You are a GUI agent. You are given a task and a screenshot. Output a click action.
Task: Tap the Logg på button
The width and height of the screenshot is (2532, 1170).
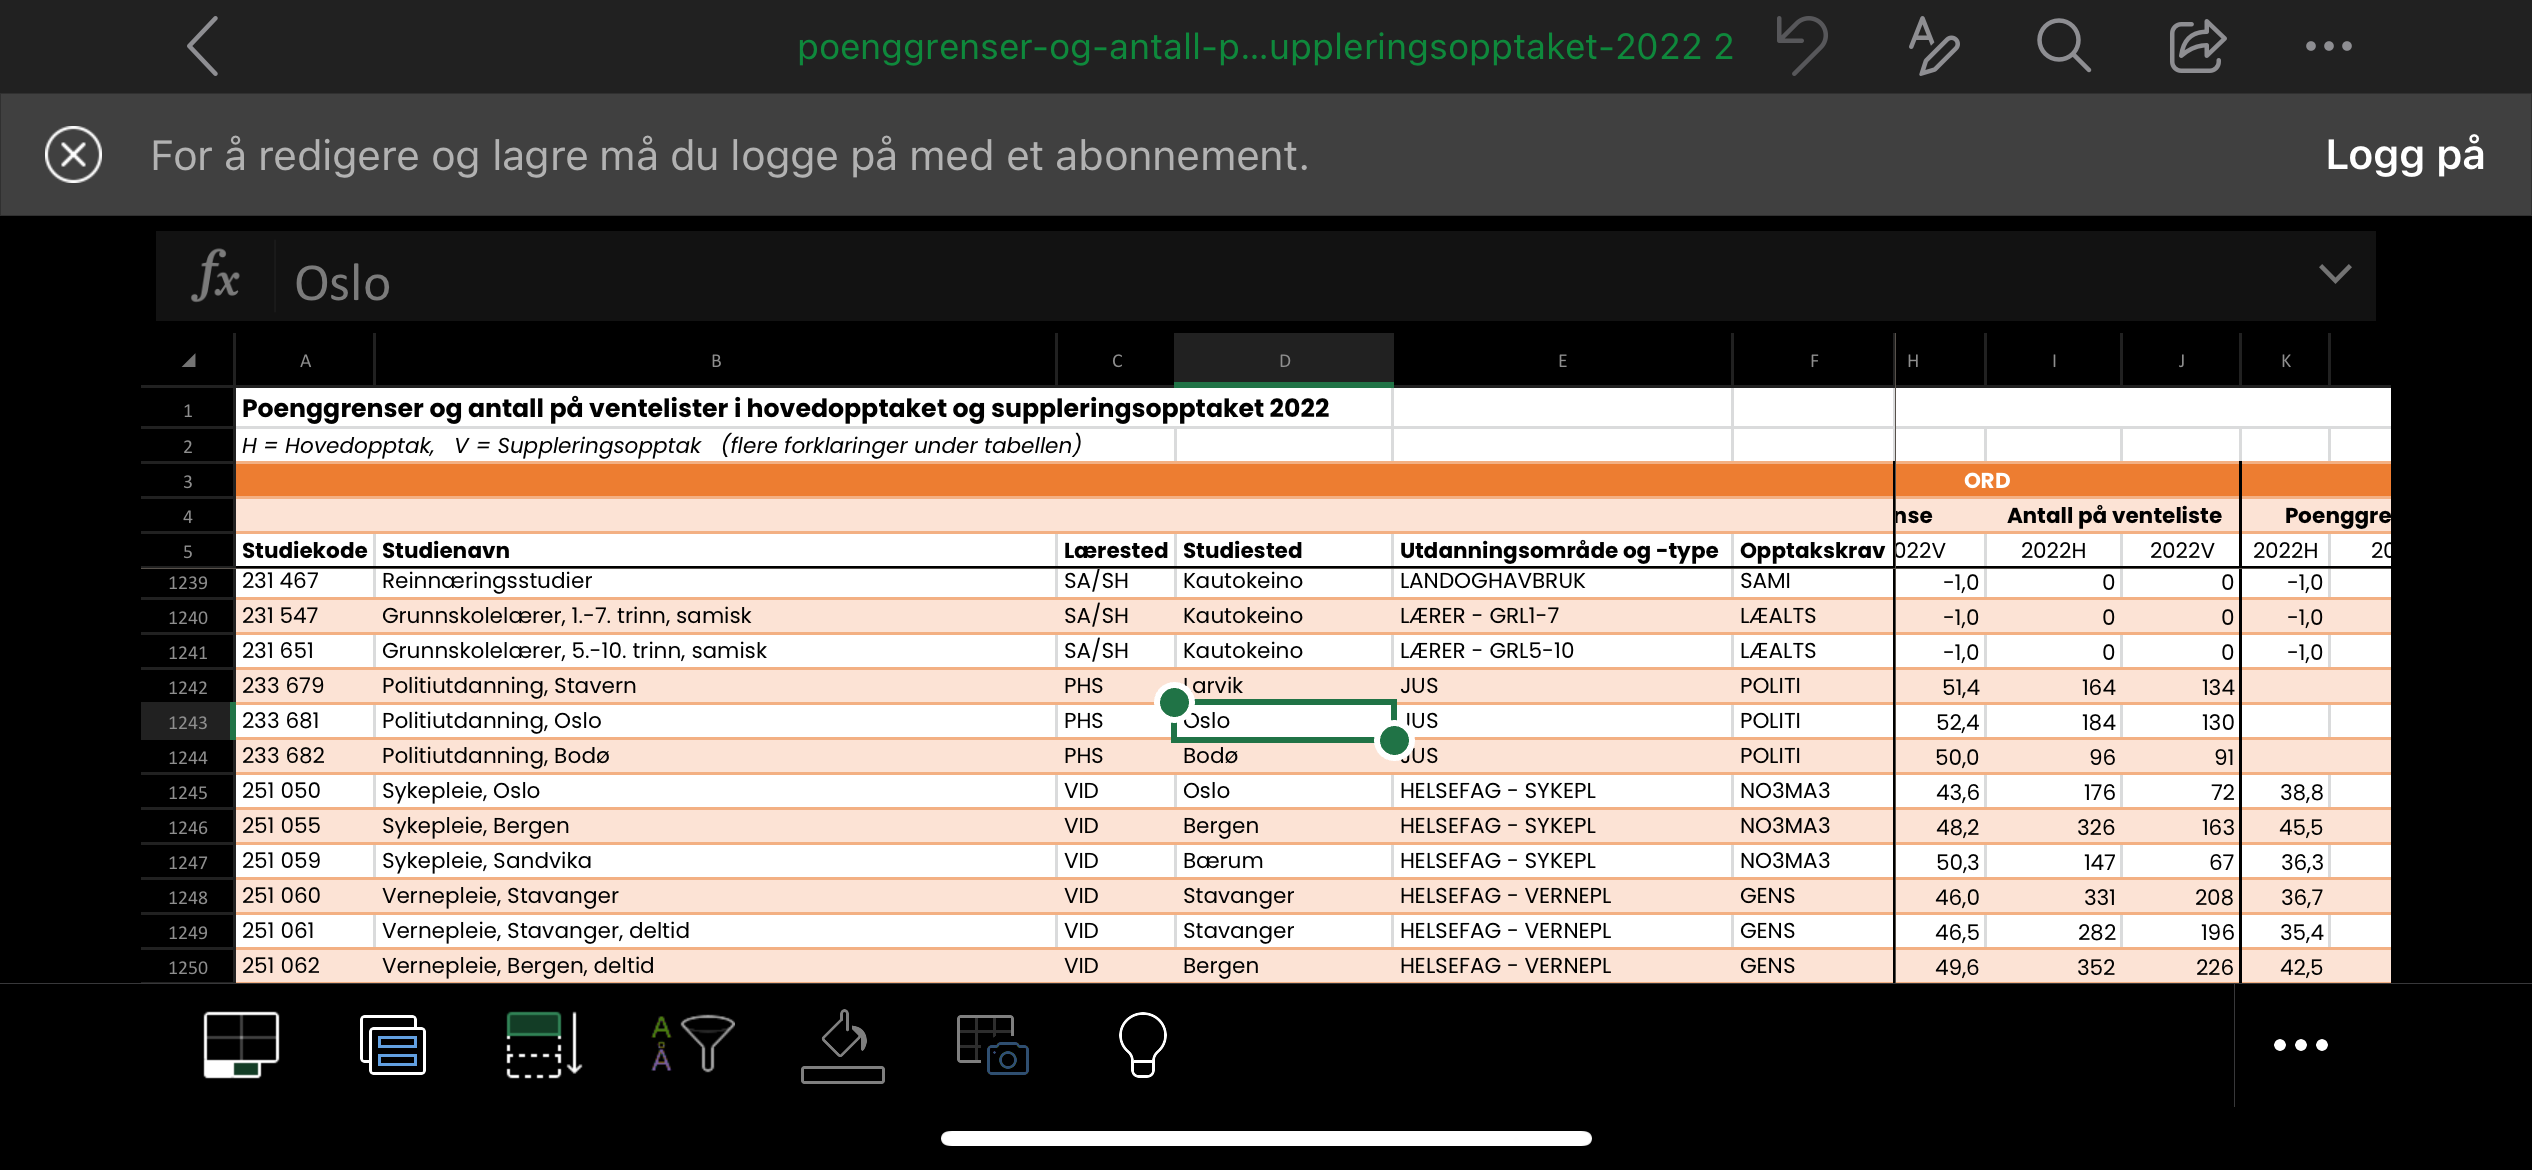click(2404, 155)
